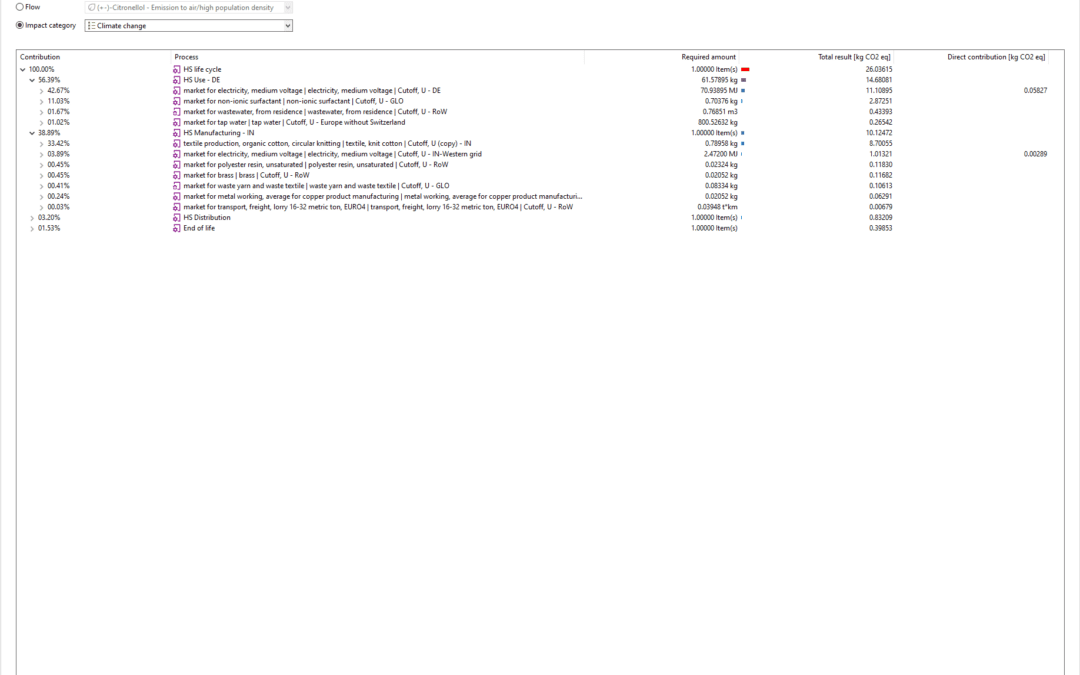Click process icon of electricity IN-Western grid
Screen dimensions: 1080x675
pos(176,154)
